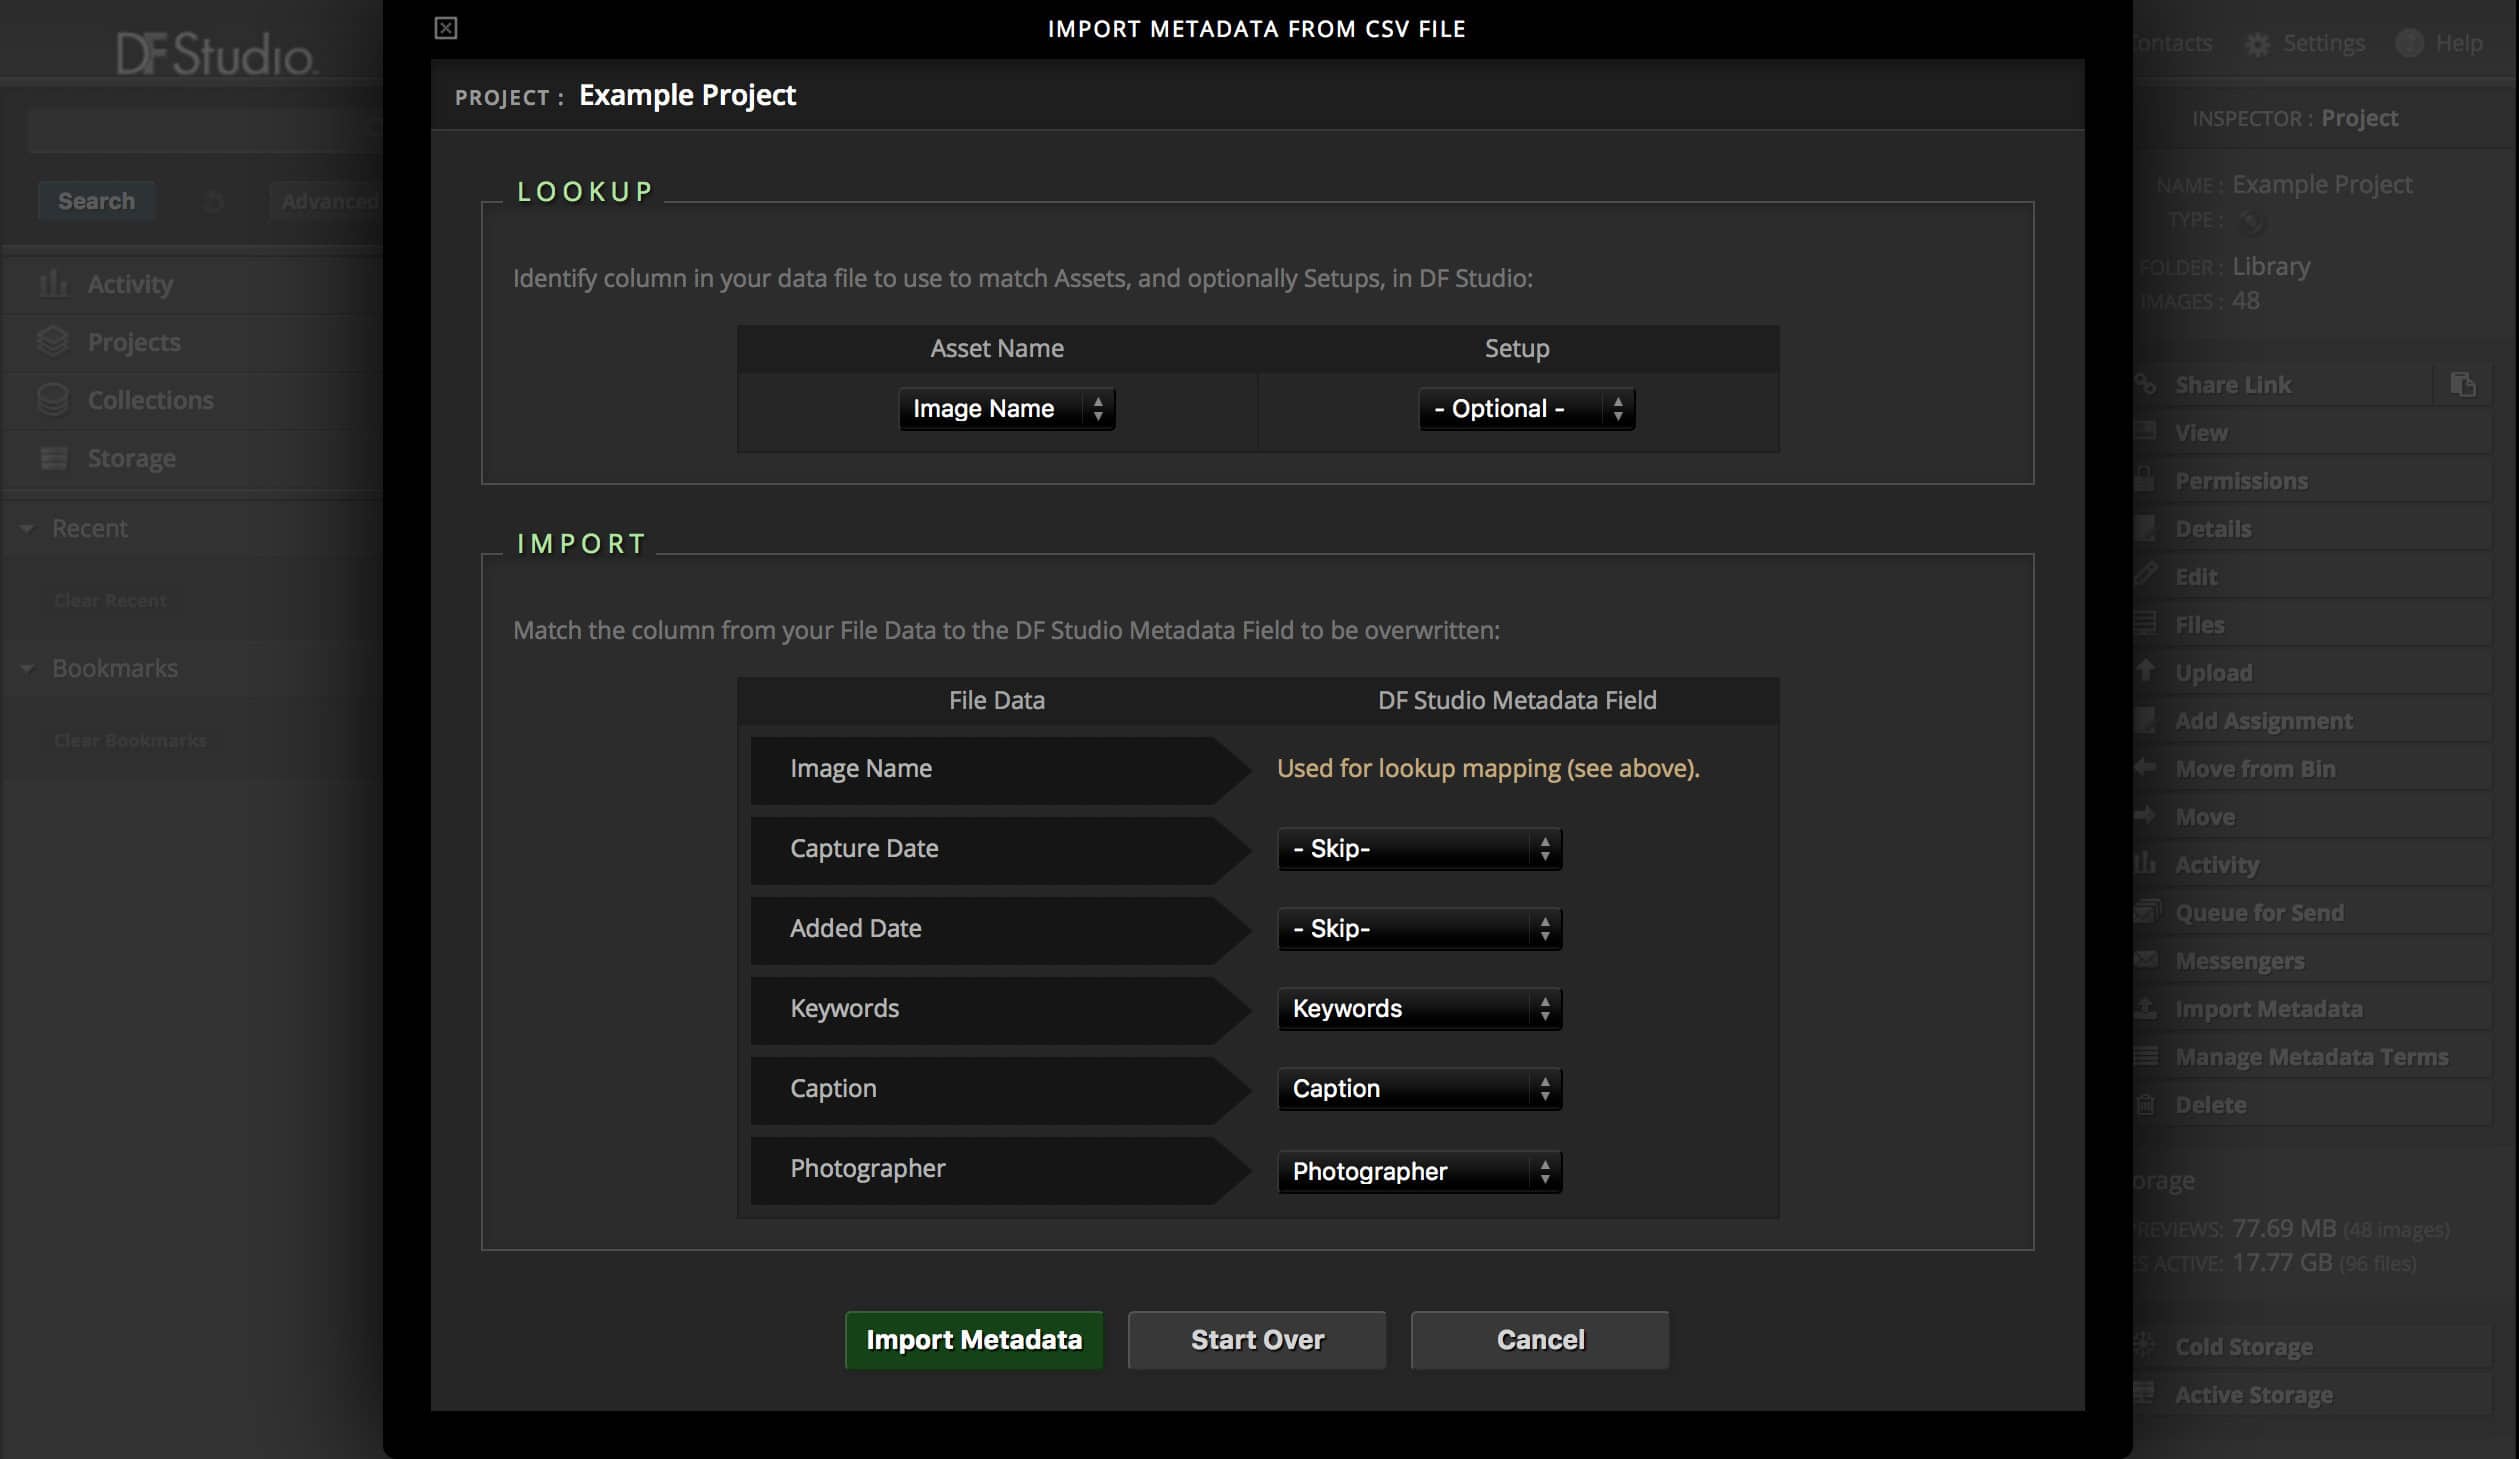Viewport: 2519px width, 1459px height.
Task: Close the import dialog with X icon
Action: click(x=446, y=28)
